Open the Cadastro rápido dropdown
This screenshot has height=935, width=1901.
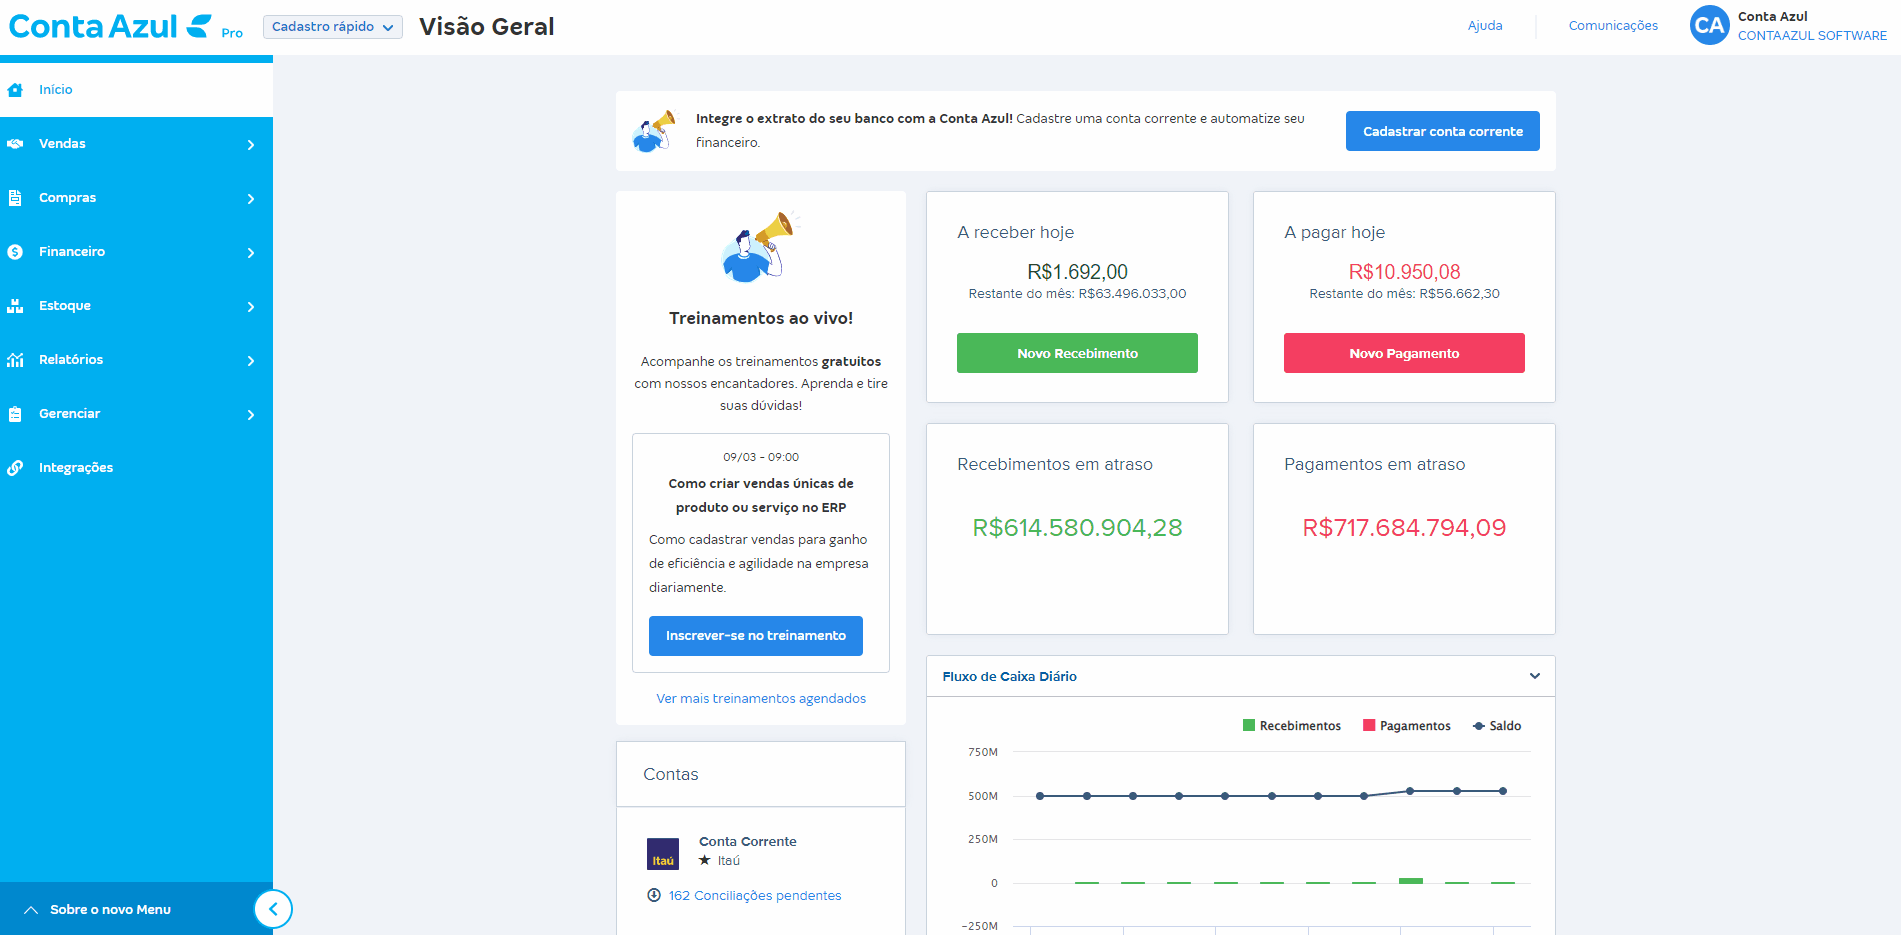333,27
